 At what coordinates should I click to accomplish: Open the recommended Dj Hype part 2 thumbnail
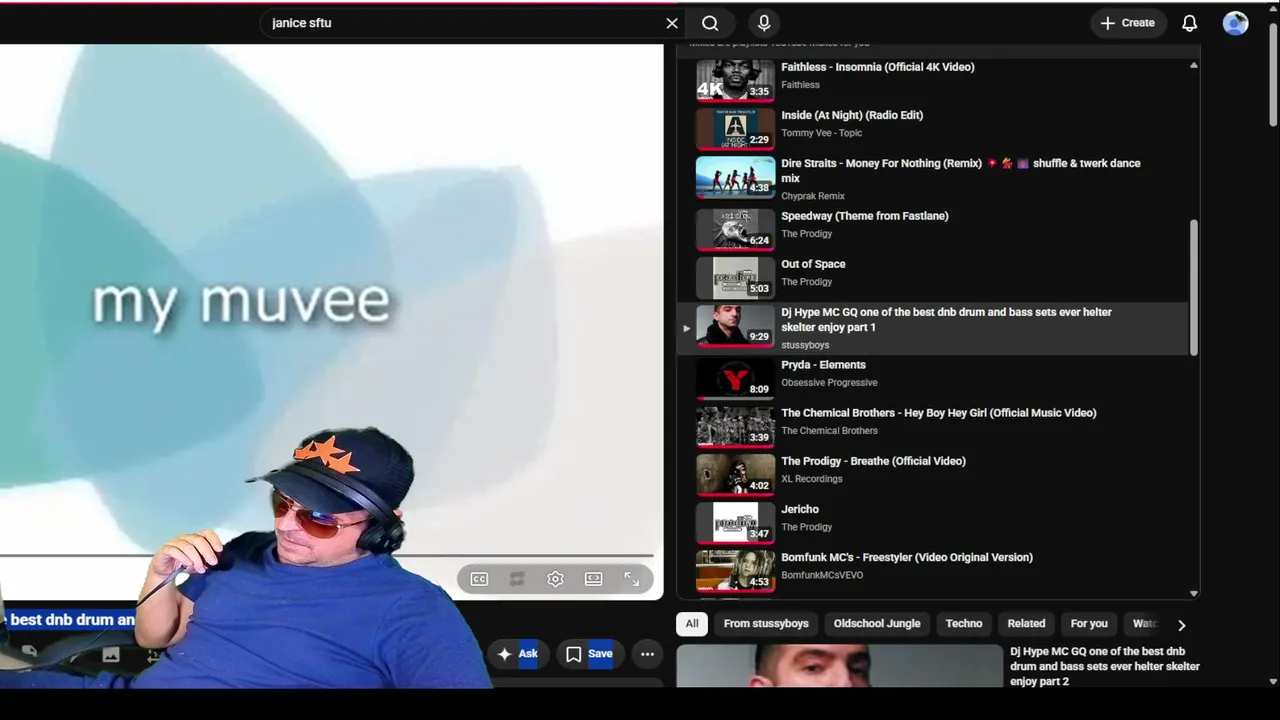(839, 666)
